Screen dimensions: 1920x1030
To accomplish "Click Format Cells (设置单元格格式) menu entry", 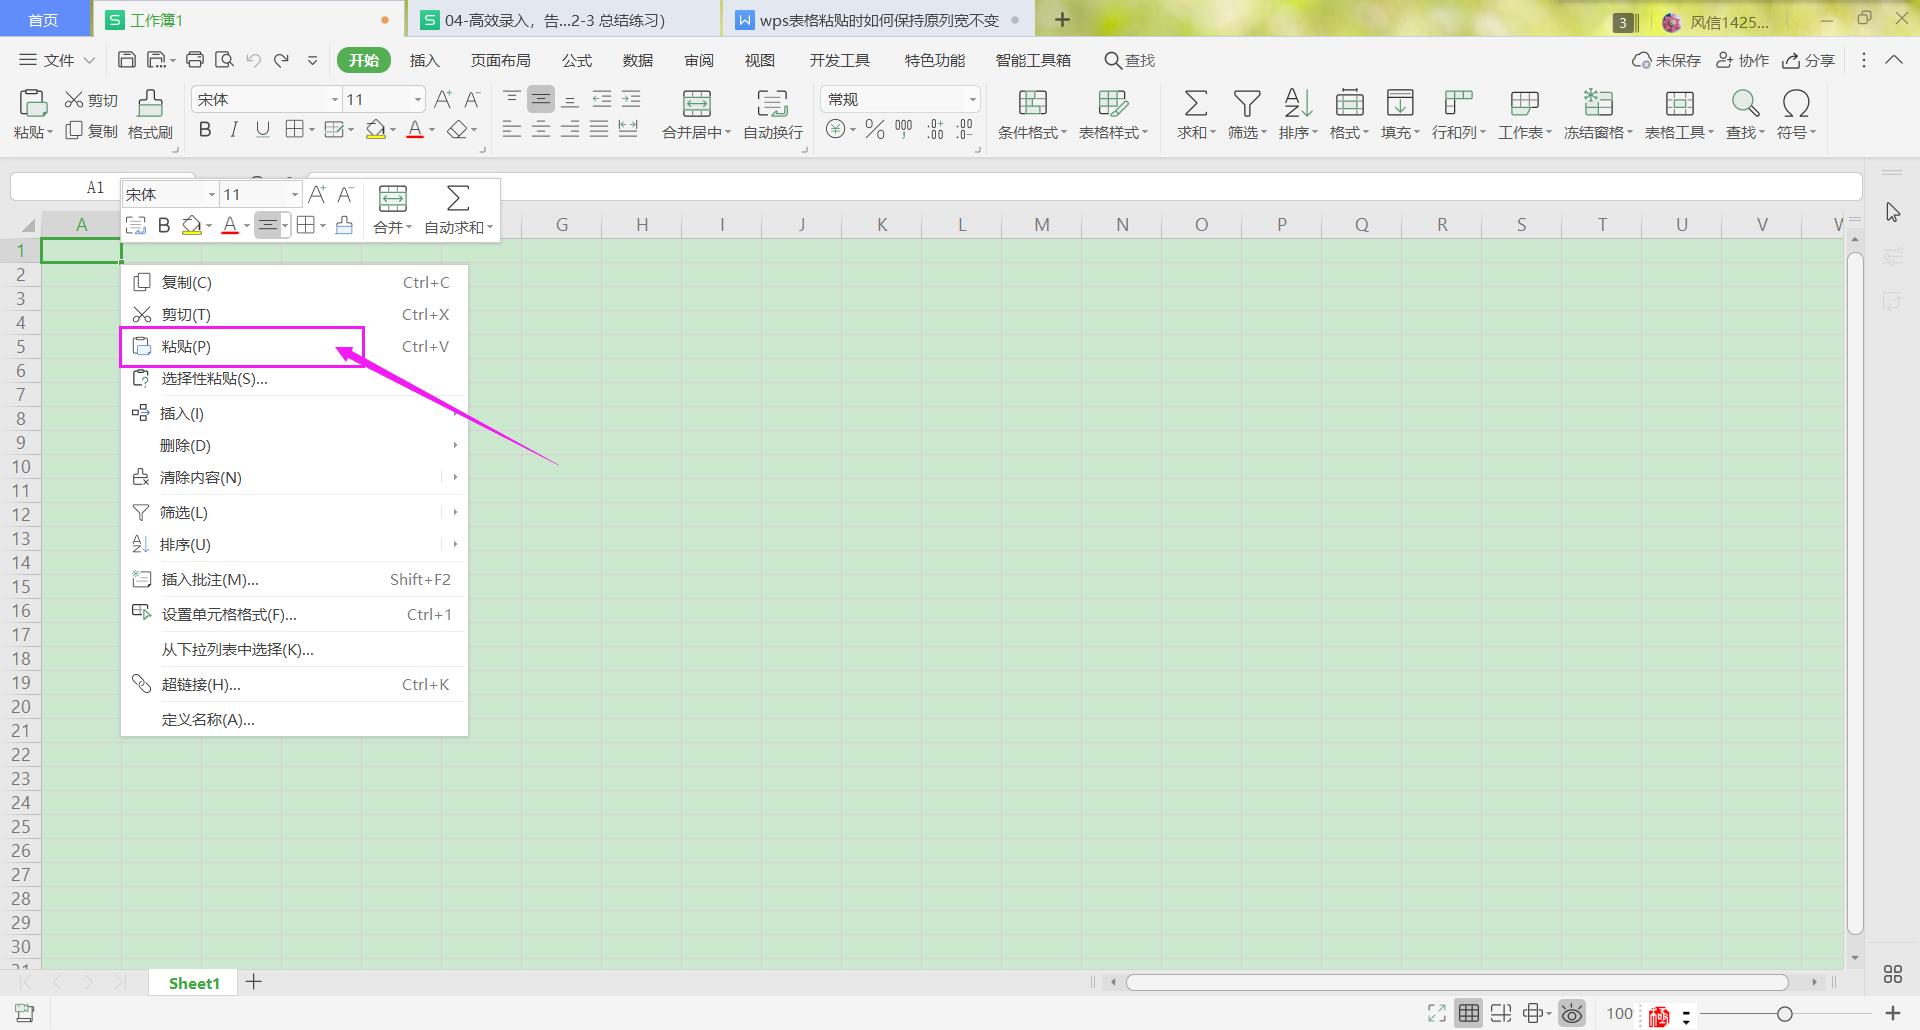I will pos(229,615).
